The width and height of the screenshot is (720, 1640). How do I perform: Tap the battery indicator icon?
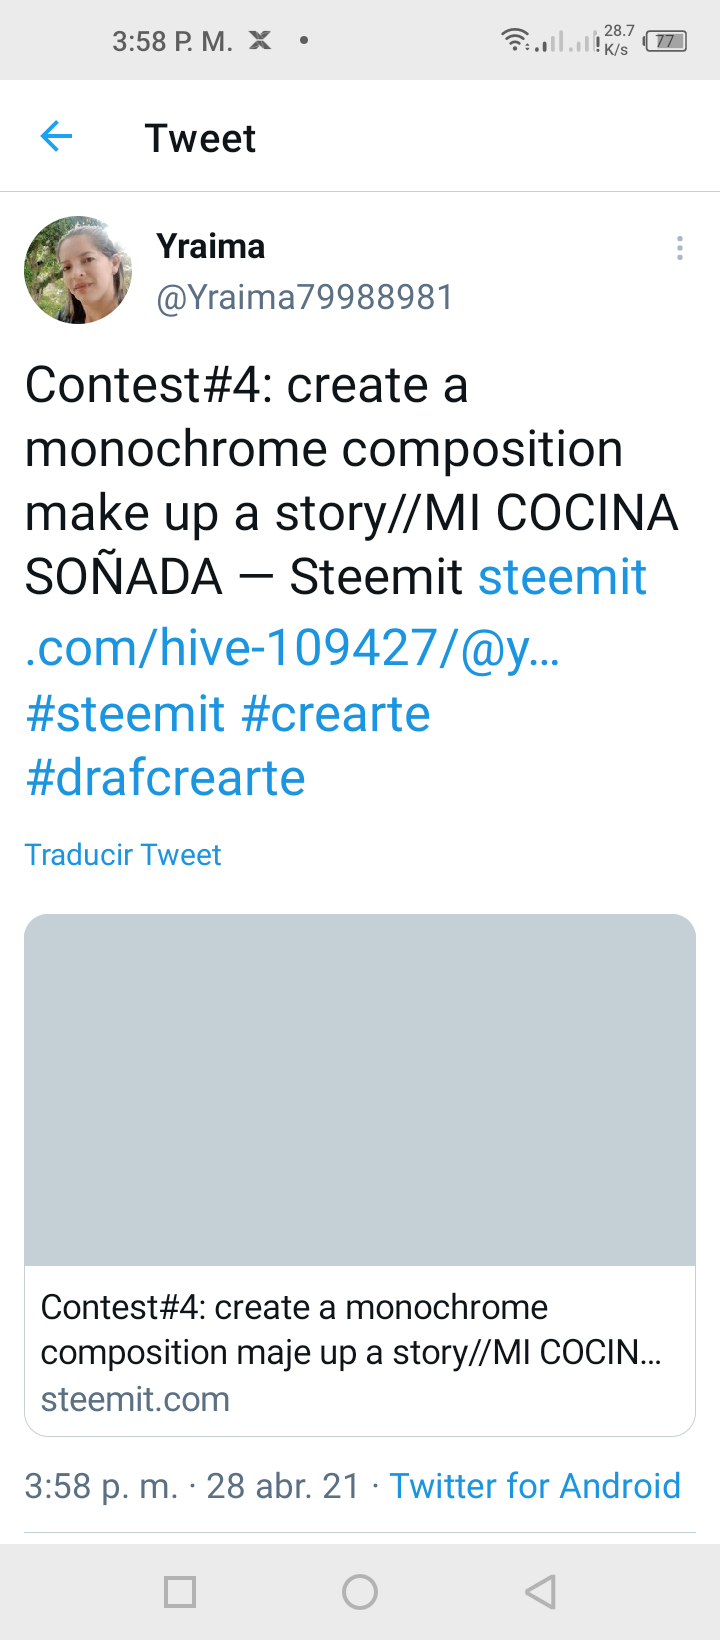point(665,41)
